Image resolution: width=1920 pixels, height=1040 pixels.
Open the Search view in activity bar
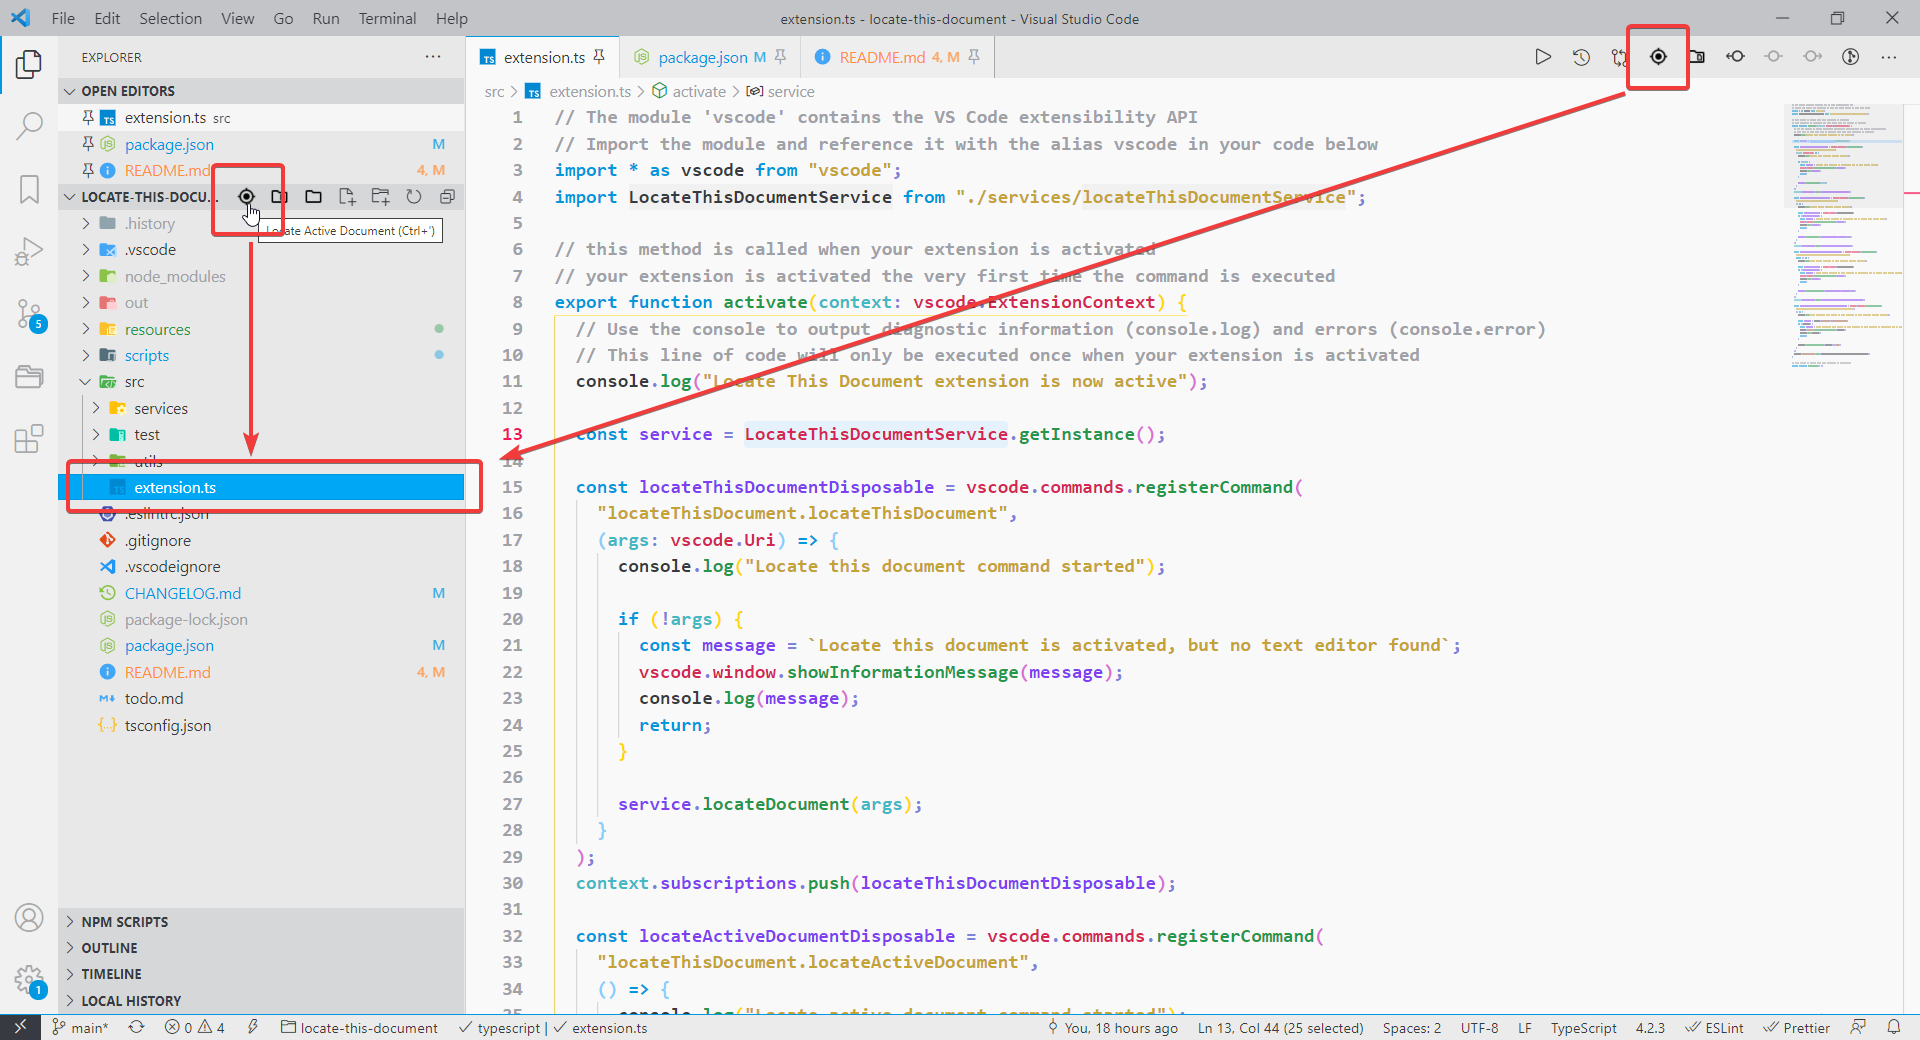pos(29,126)
